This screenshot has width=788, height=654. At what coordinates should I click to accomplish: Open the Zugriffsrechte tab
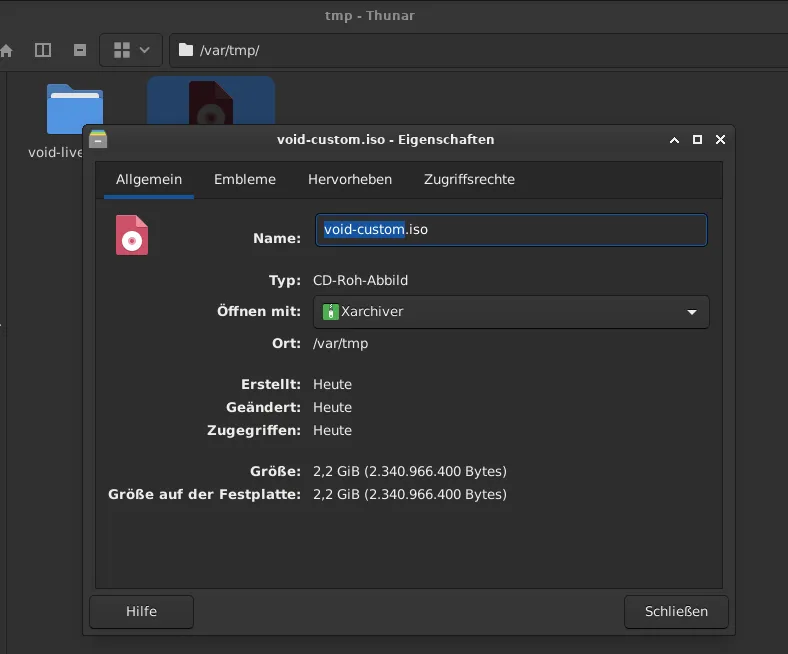coord(469,180)
